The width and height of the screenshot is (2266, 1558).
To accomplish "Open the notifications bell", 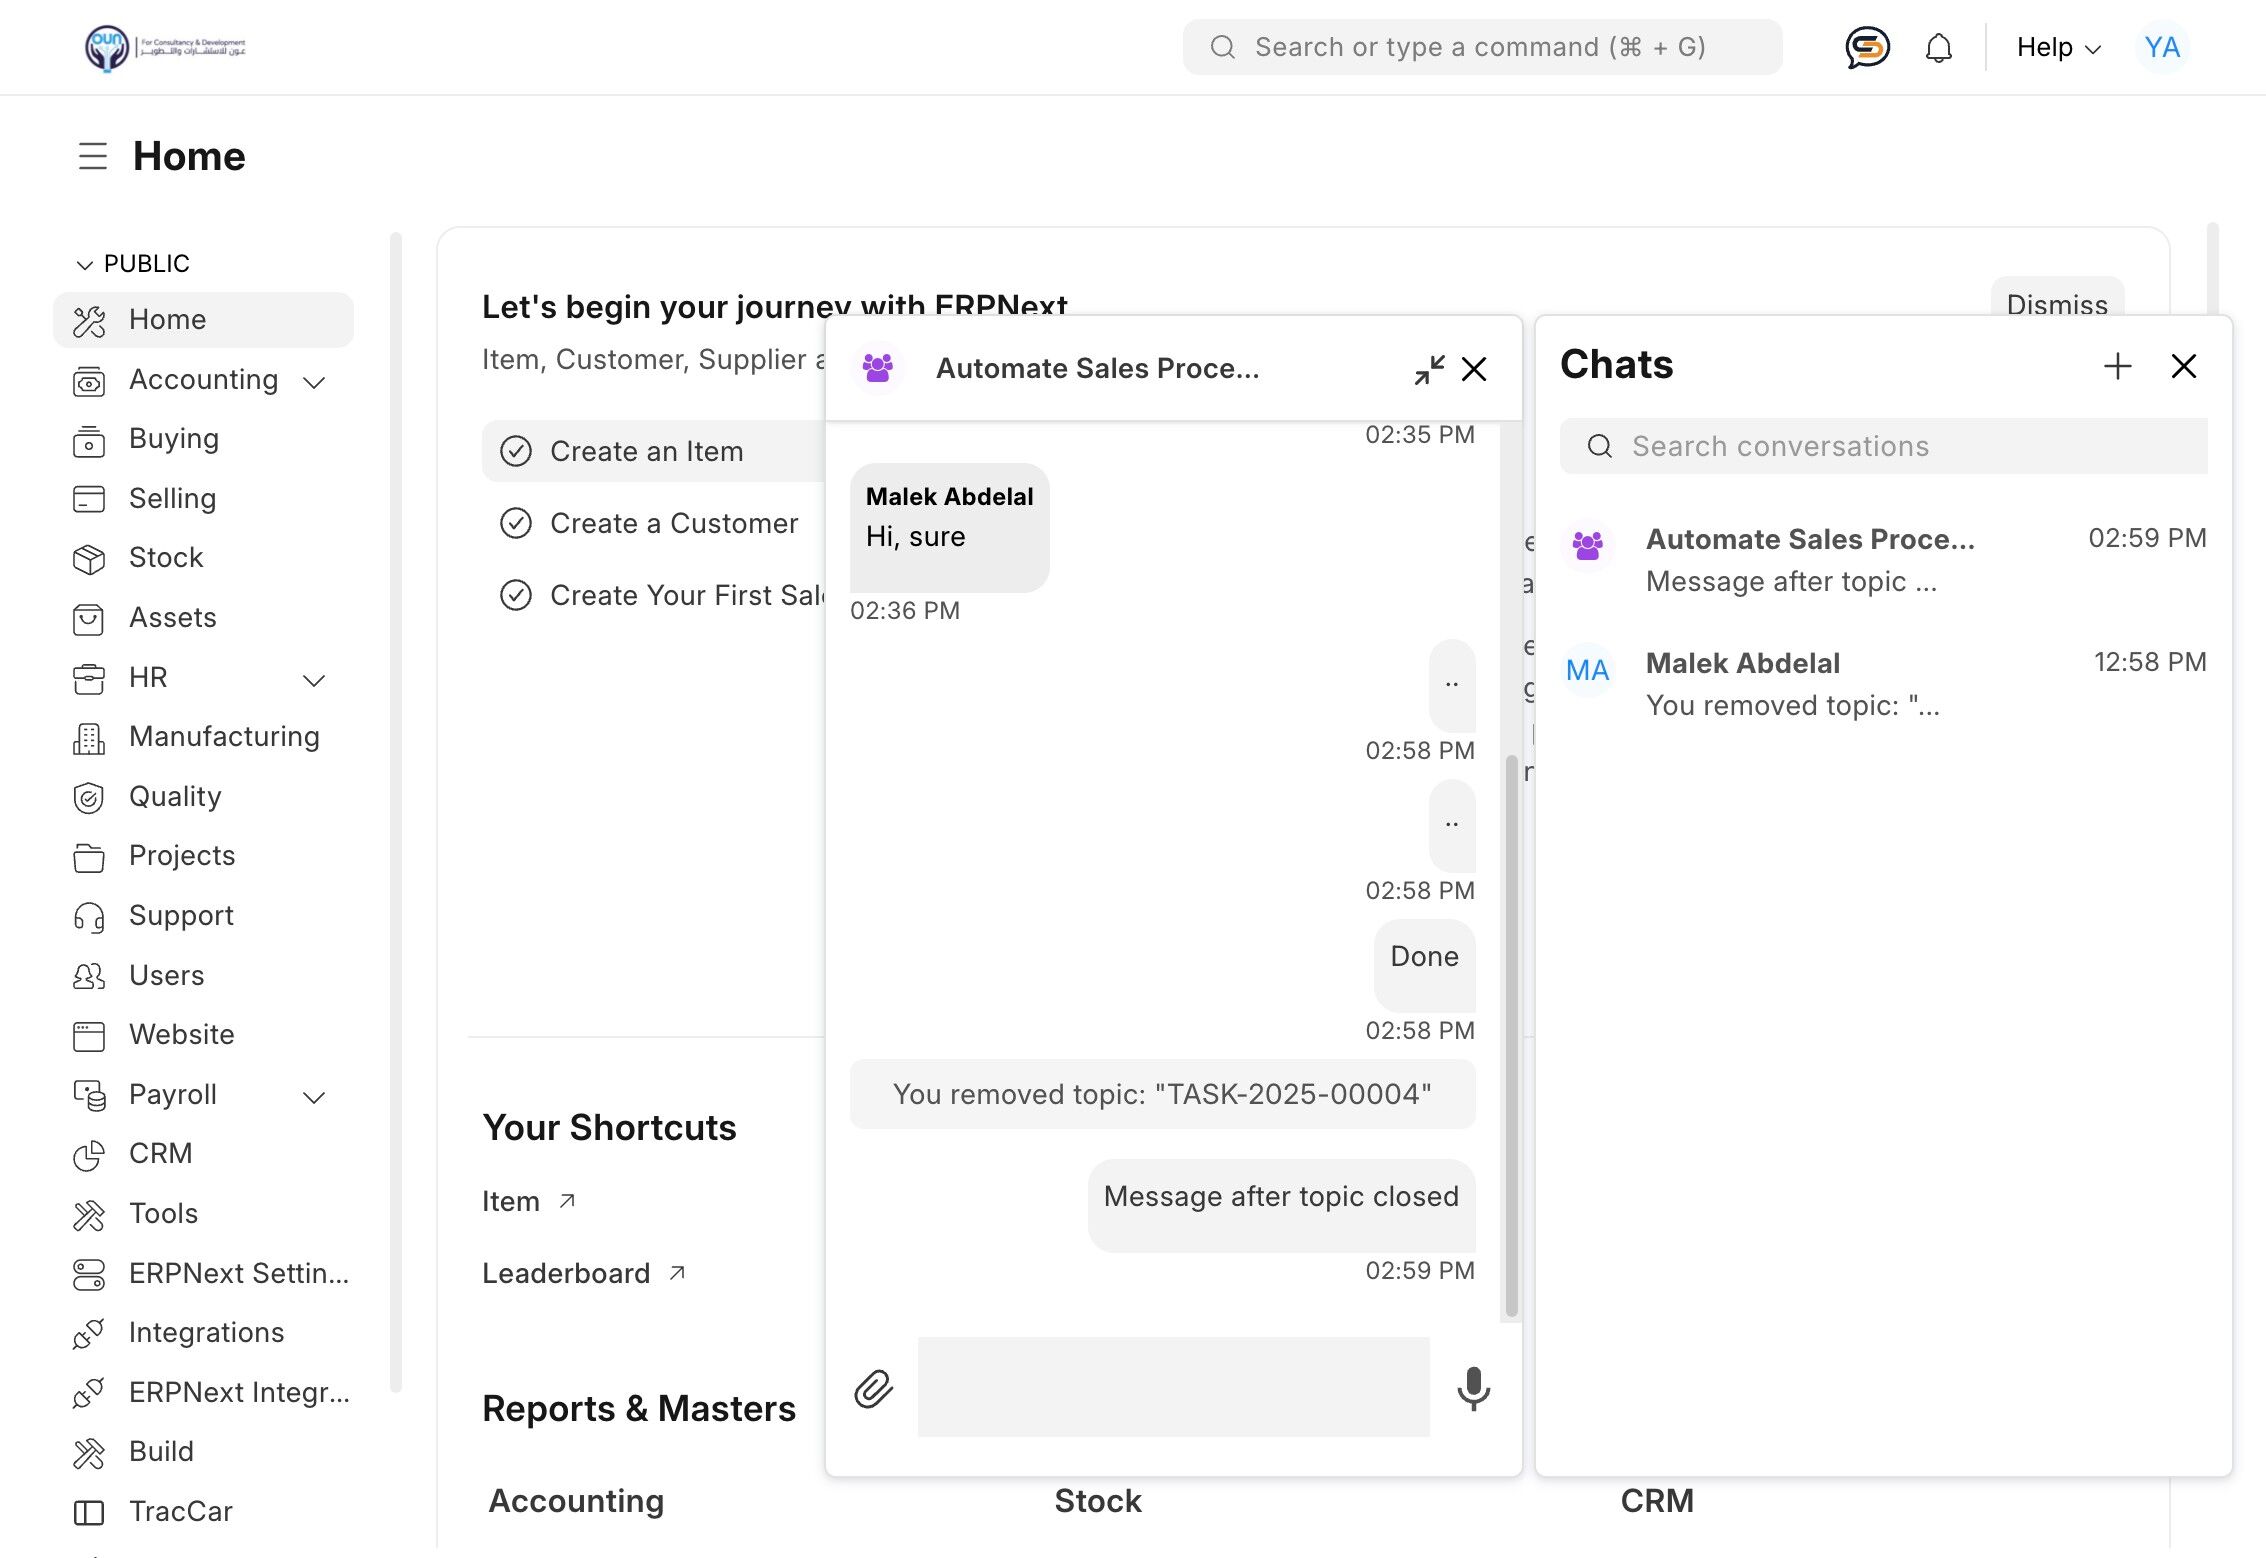I will click(1938, 47).
